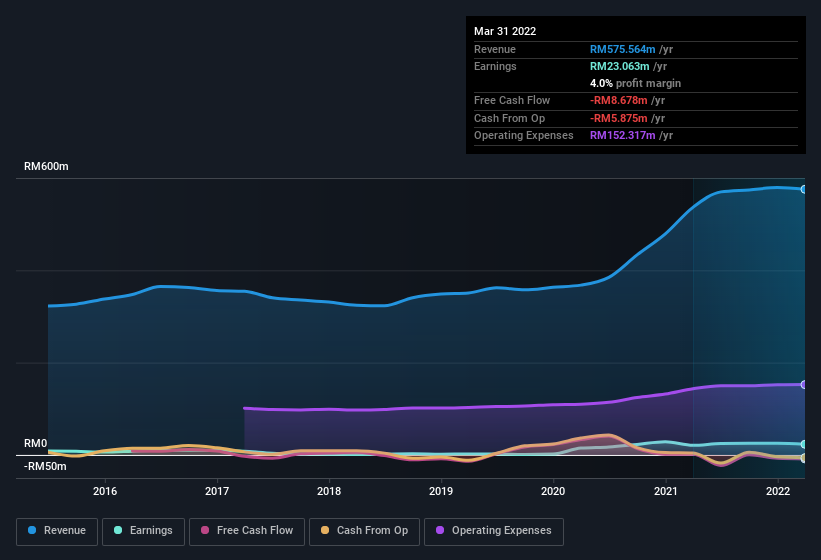Click the Free Cash Flow tooltip label
Screen dimensions: 821x560
[512, 100]
